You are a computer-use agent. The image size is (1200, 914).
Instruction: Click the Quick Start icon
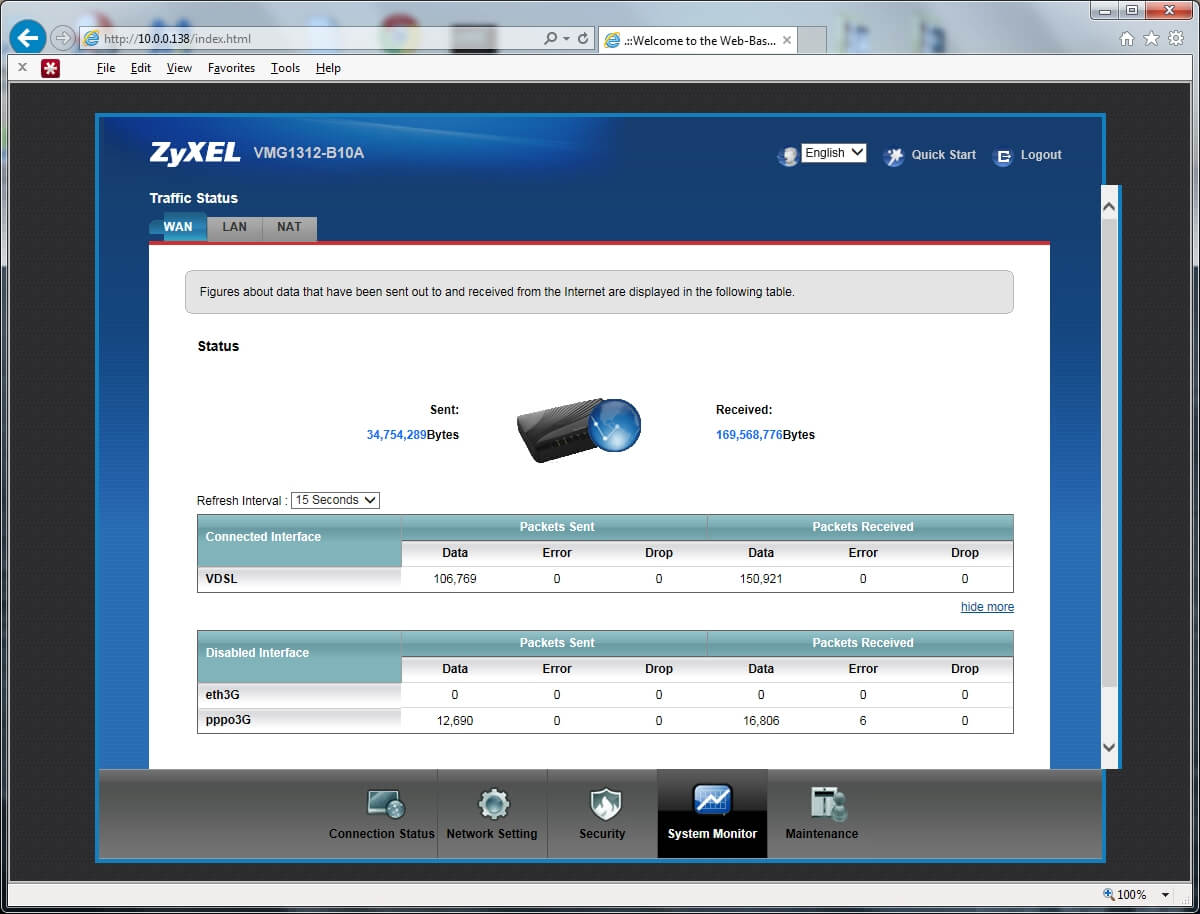893,156
